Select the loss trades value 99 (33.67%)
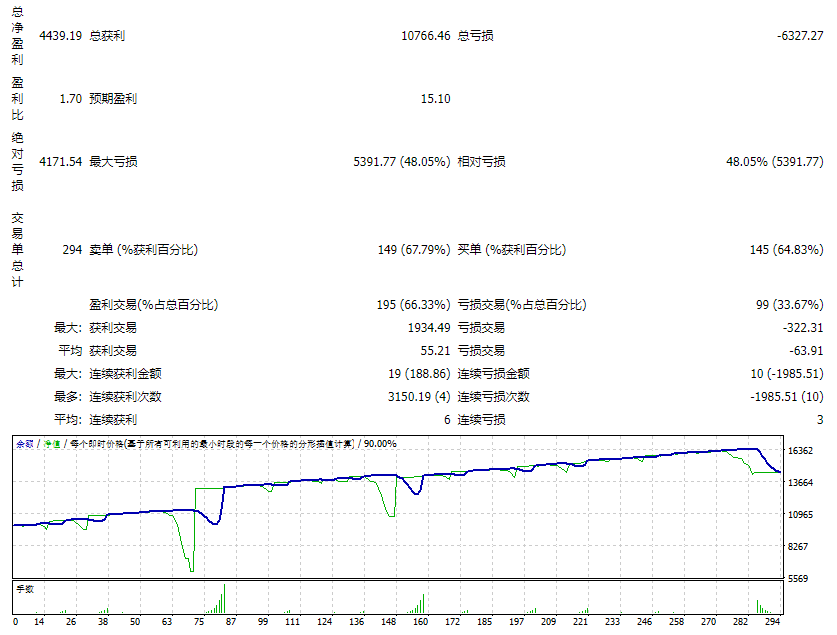Viewport: 837px width, 635px height. tap(789, 305)
